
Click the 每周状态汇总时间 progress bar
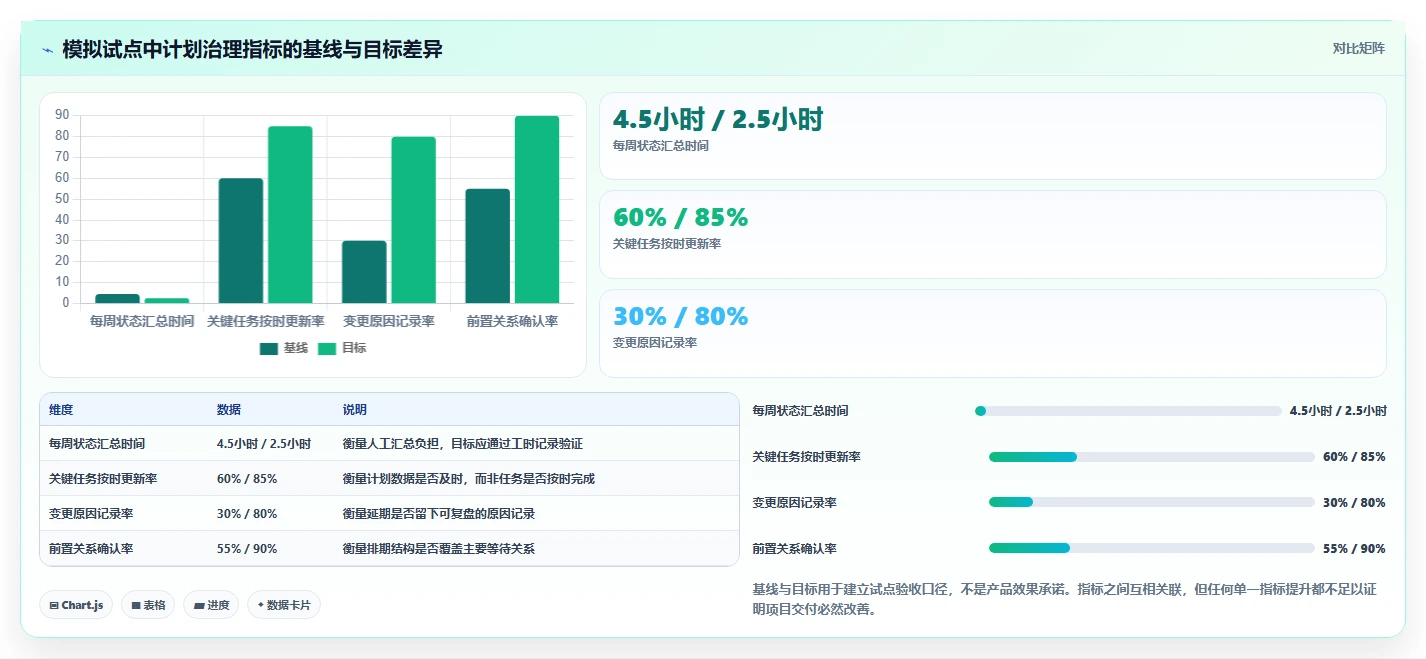(1128, 411)
